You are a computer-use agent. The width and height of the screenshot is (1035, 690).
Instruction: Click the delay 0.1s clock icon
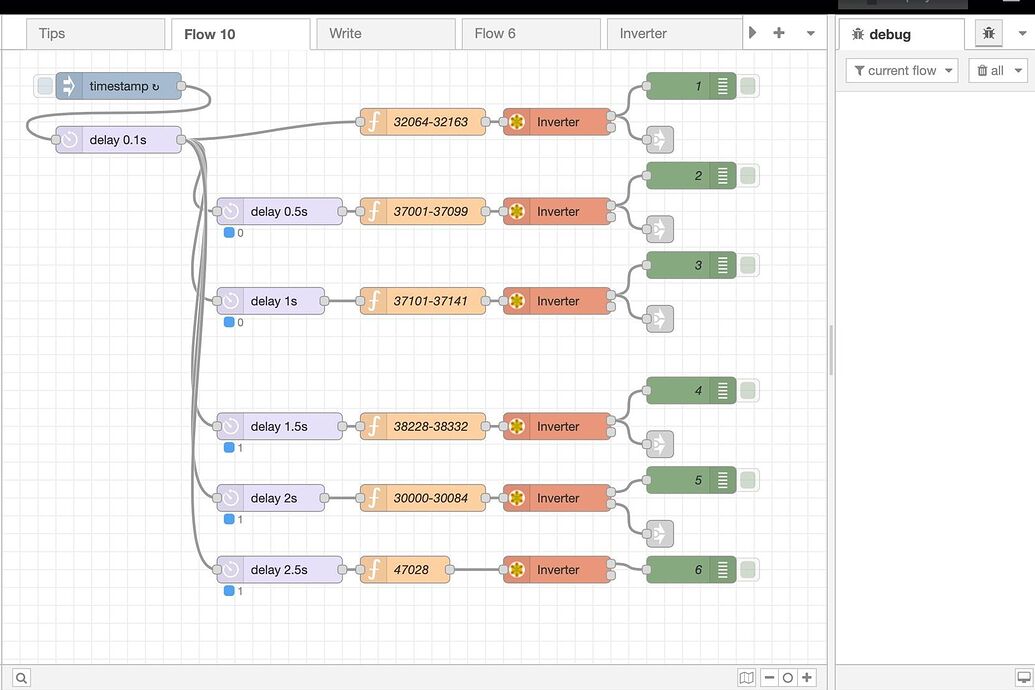pos(69,140)
